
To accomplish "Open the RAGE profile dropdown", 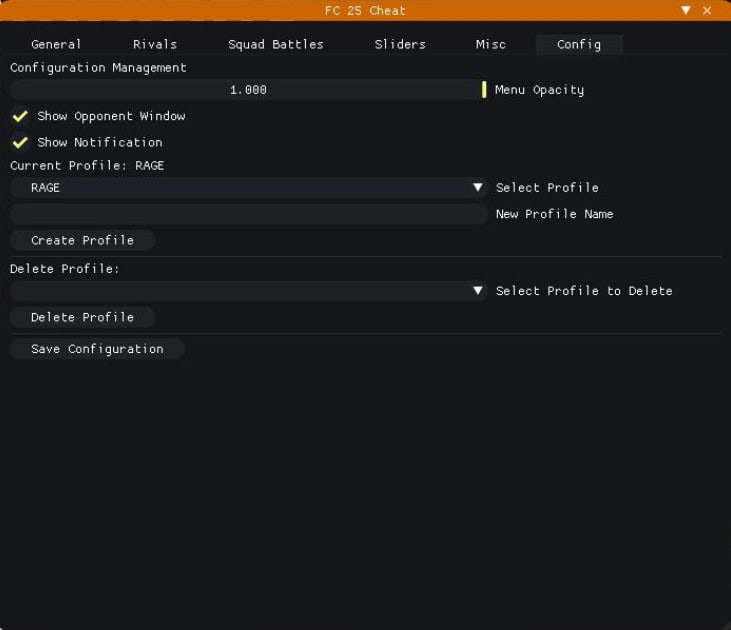I will (248, 187).
